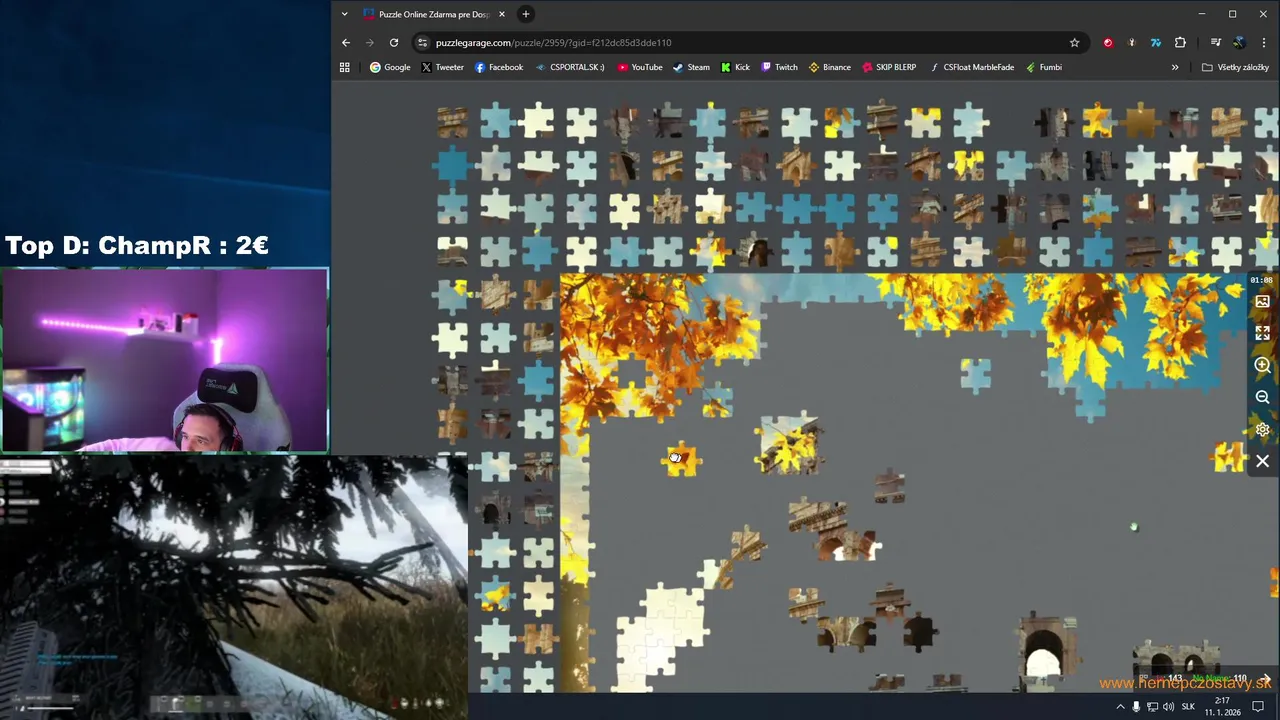
Task: Open puzzle settings gear
Action: (1262, 429)
